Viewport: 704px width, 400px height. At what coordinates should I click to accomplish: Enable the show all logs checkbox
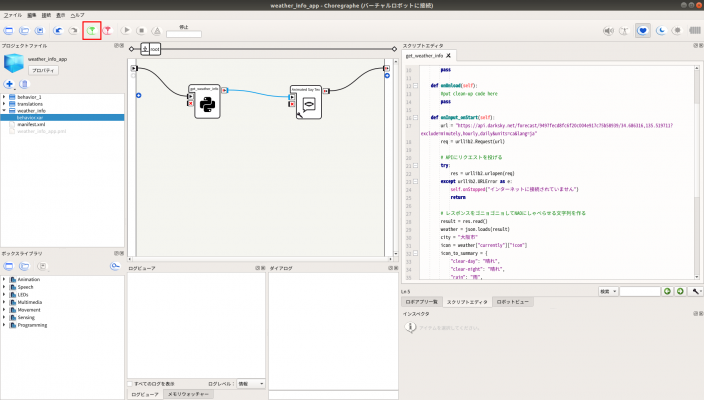tap(130, 383)
